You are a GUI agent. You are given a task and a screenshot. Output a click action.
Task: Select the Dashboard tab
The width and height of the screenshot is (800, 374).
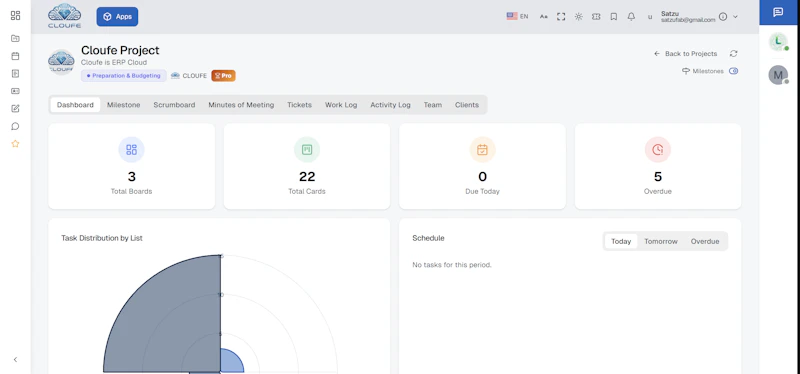(75, 105)
